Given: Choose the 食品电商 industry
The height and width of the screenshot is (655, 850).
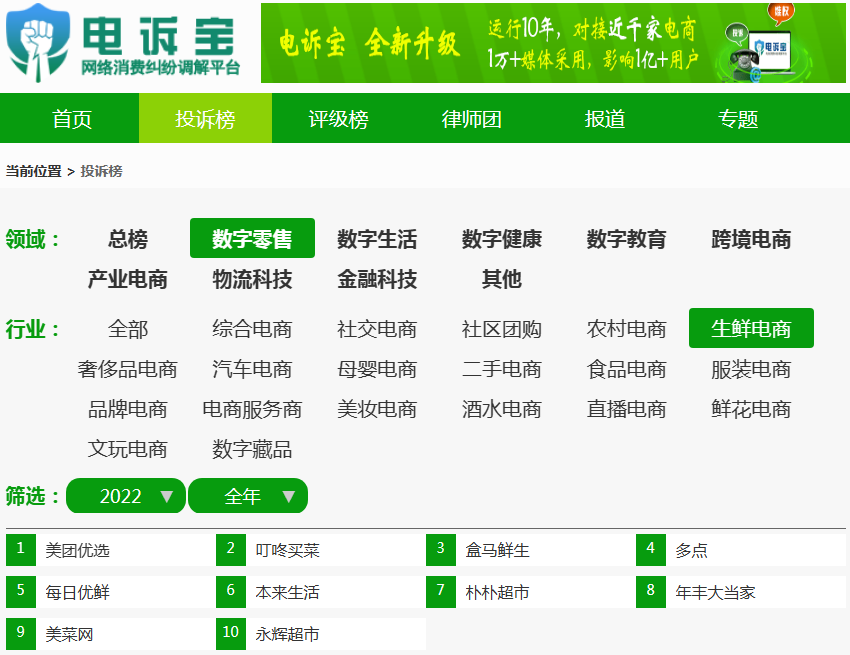Looking at the screenshot, I should (x=627, y=369).
